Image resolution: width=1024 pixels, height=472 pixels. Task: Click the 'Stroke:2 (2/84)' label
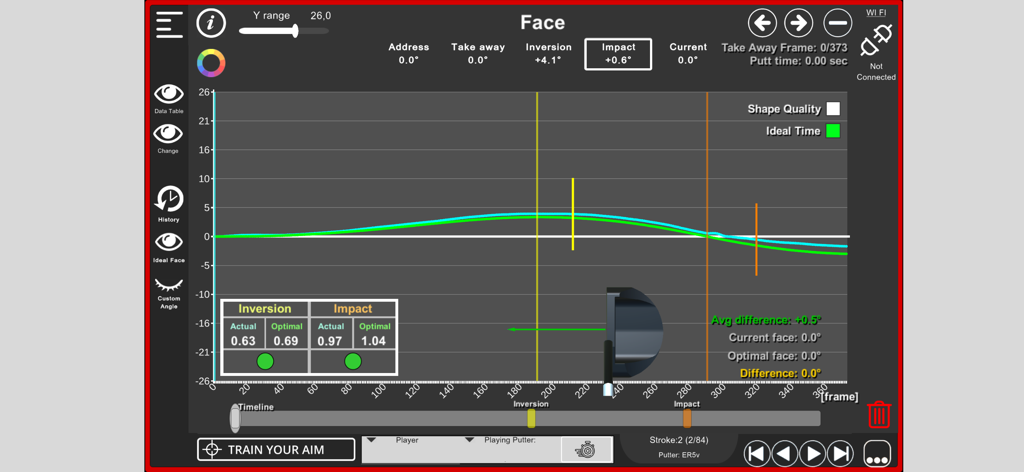click(679, 439)
